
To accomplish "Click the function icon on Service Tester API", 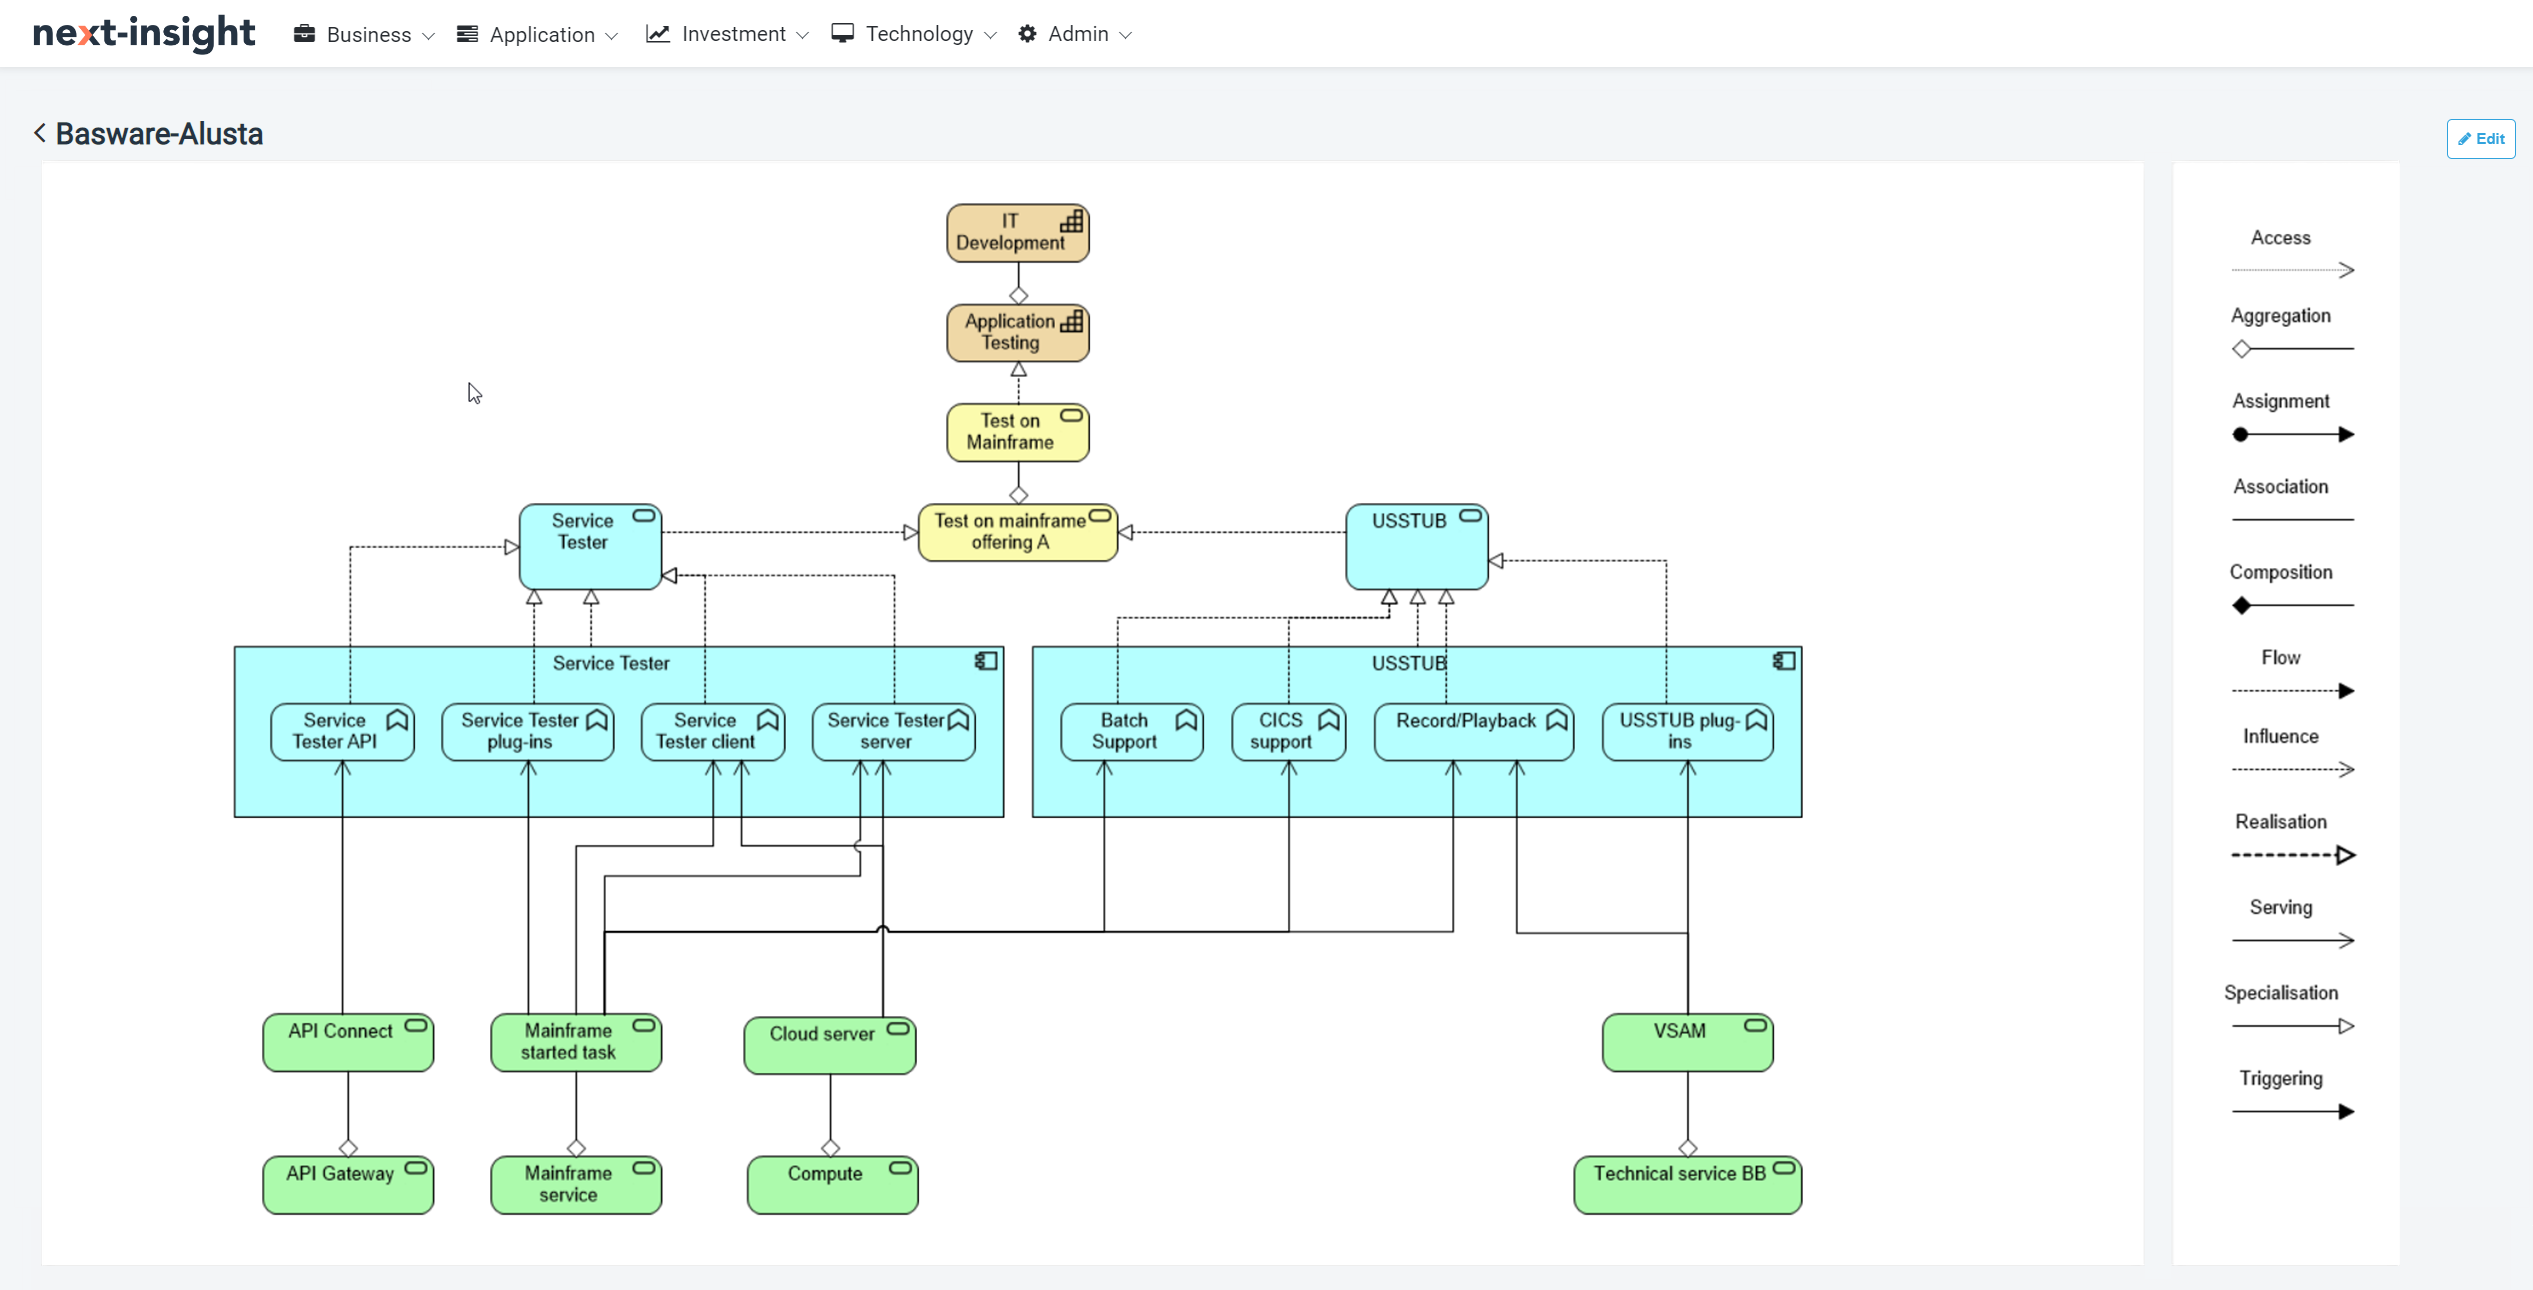I will pos(397,720).
